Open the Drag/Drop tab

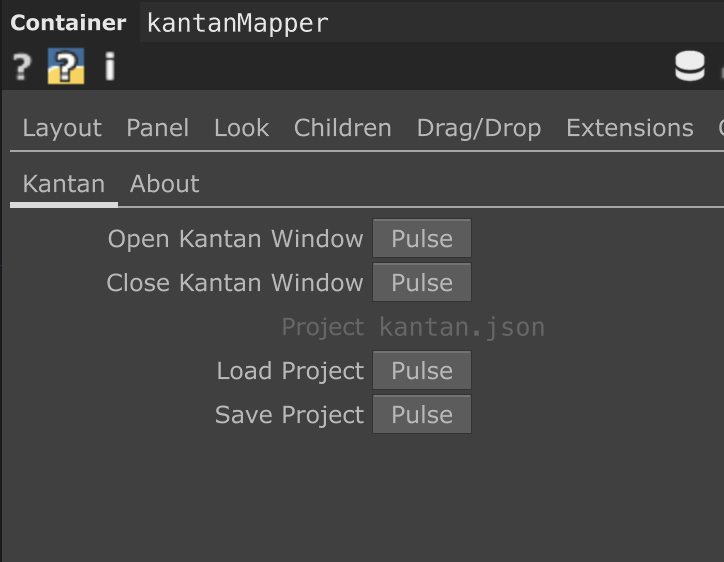[478, 128]
